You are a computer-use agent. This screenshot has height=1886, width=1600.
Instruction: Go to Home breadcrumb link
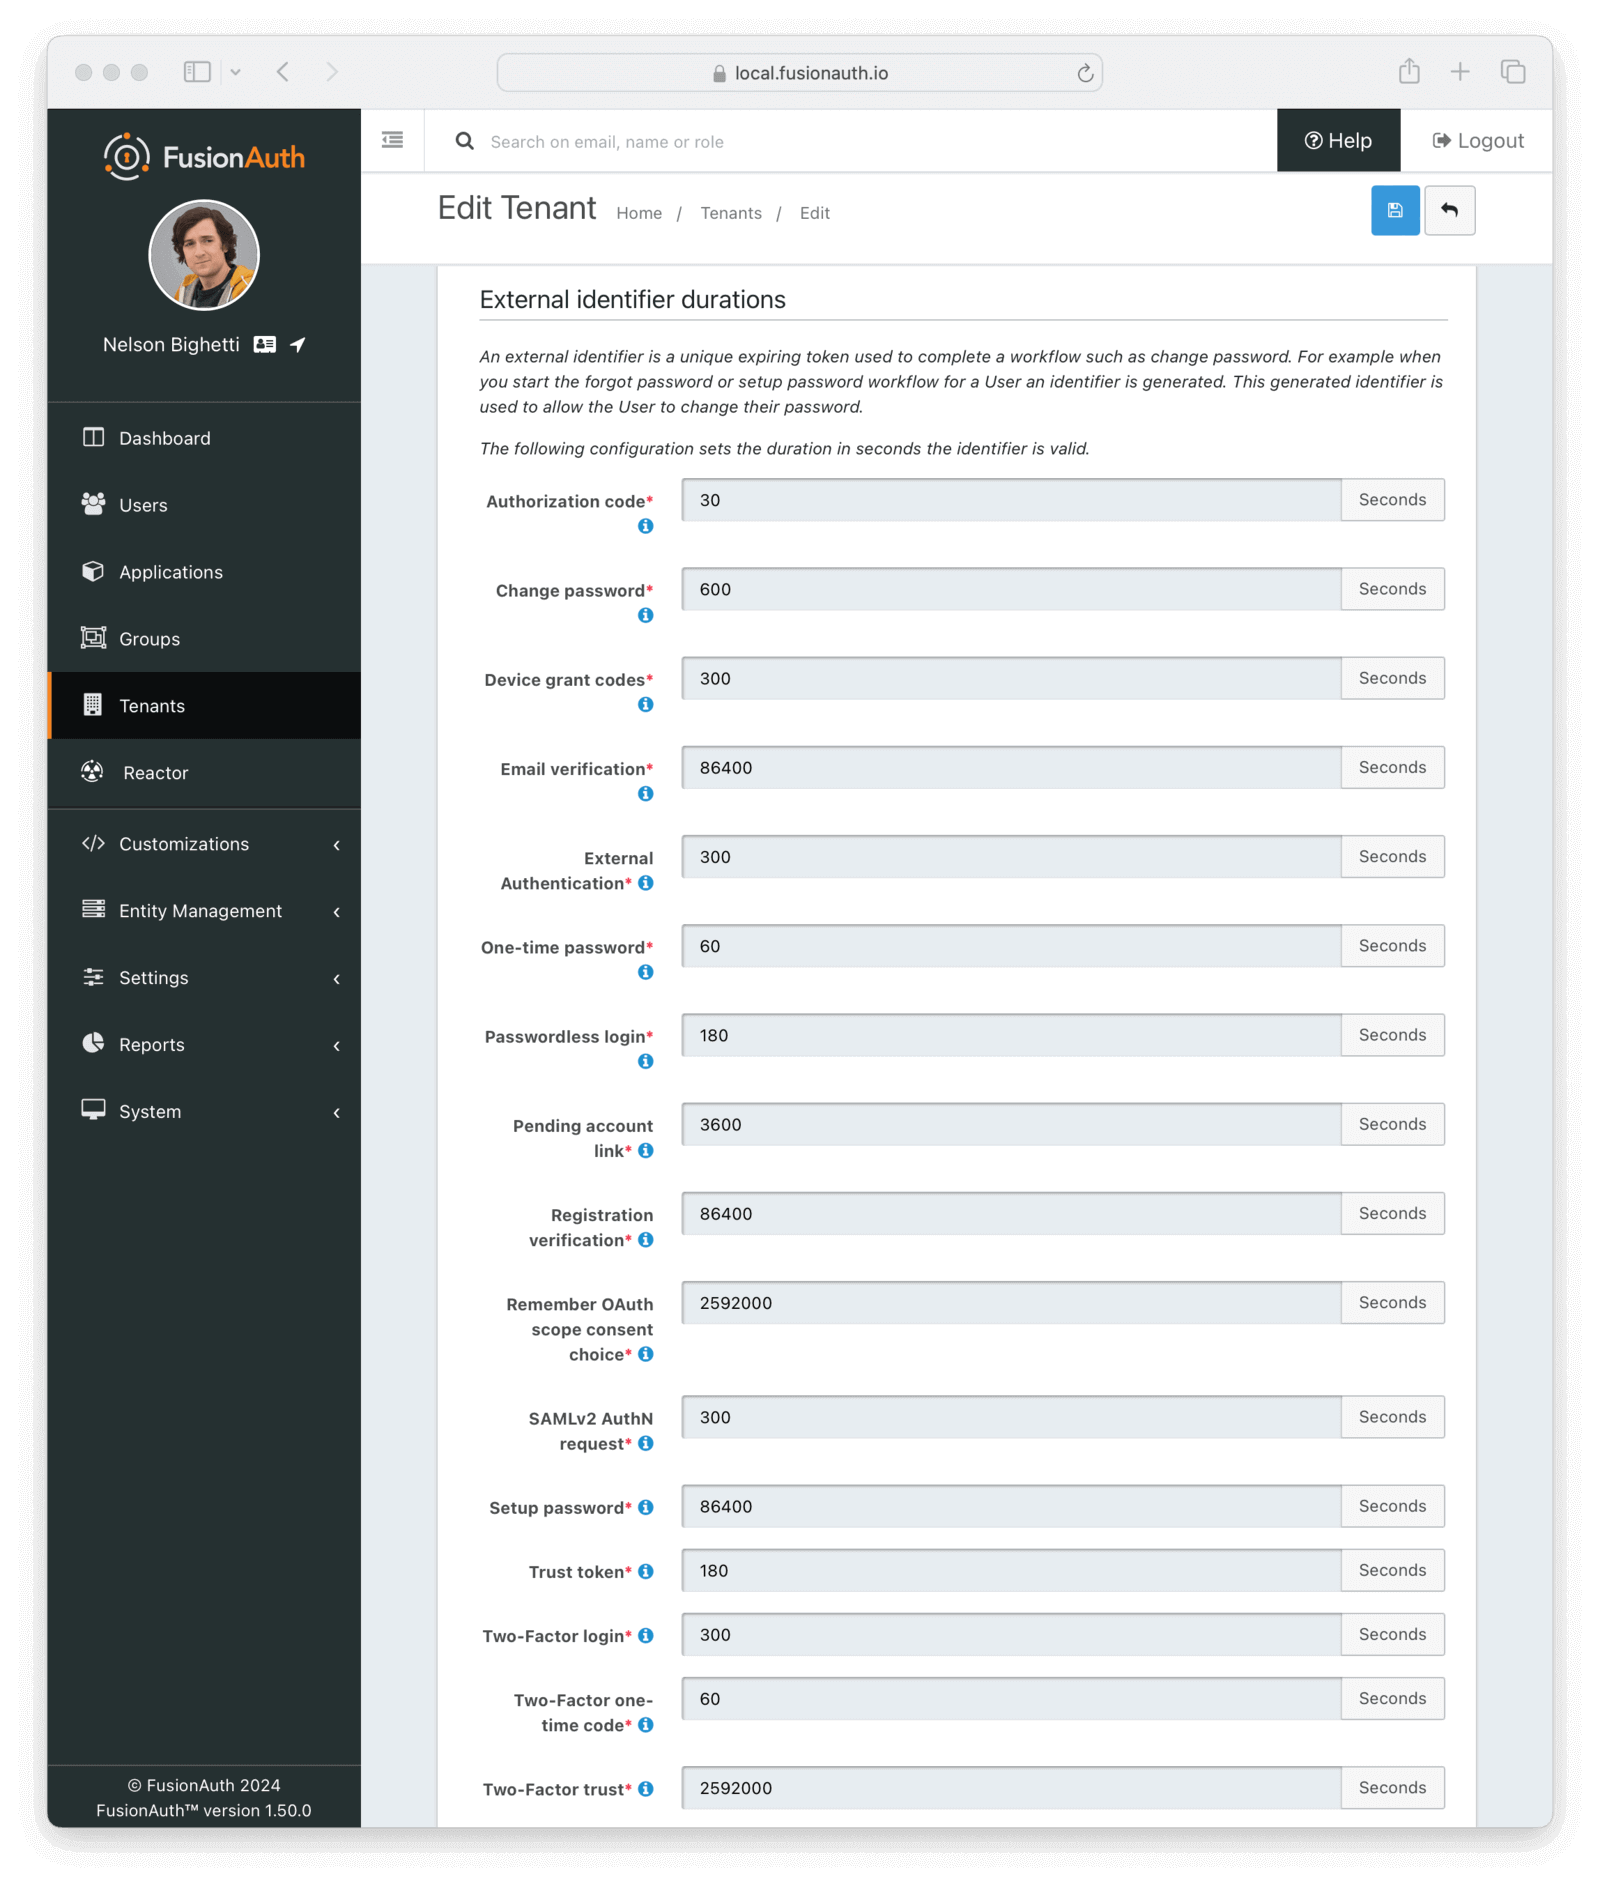639,213
